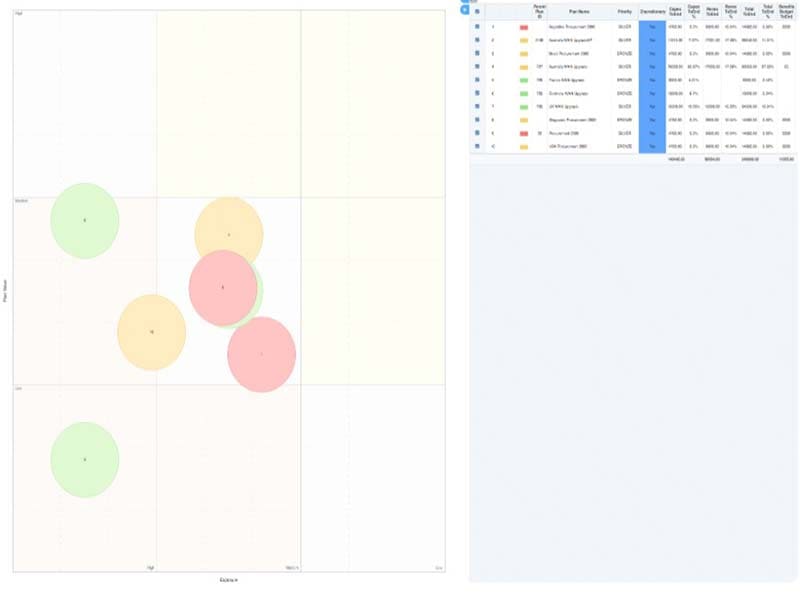The image size is (800, 600).
Task: Click the row icon next to UK NAN Upgrade
Action: click(x=477, y=106)
